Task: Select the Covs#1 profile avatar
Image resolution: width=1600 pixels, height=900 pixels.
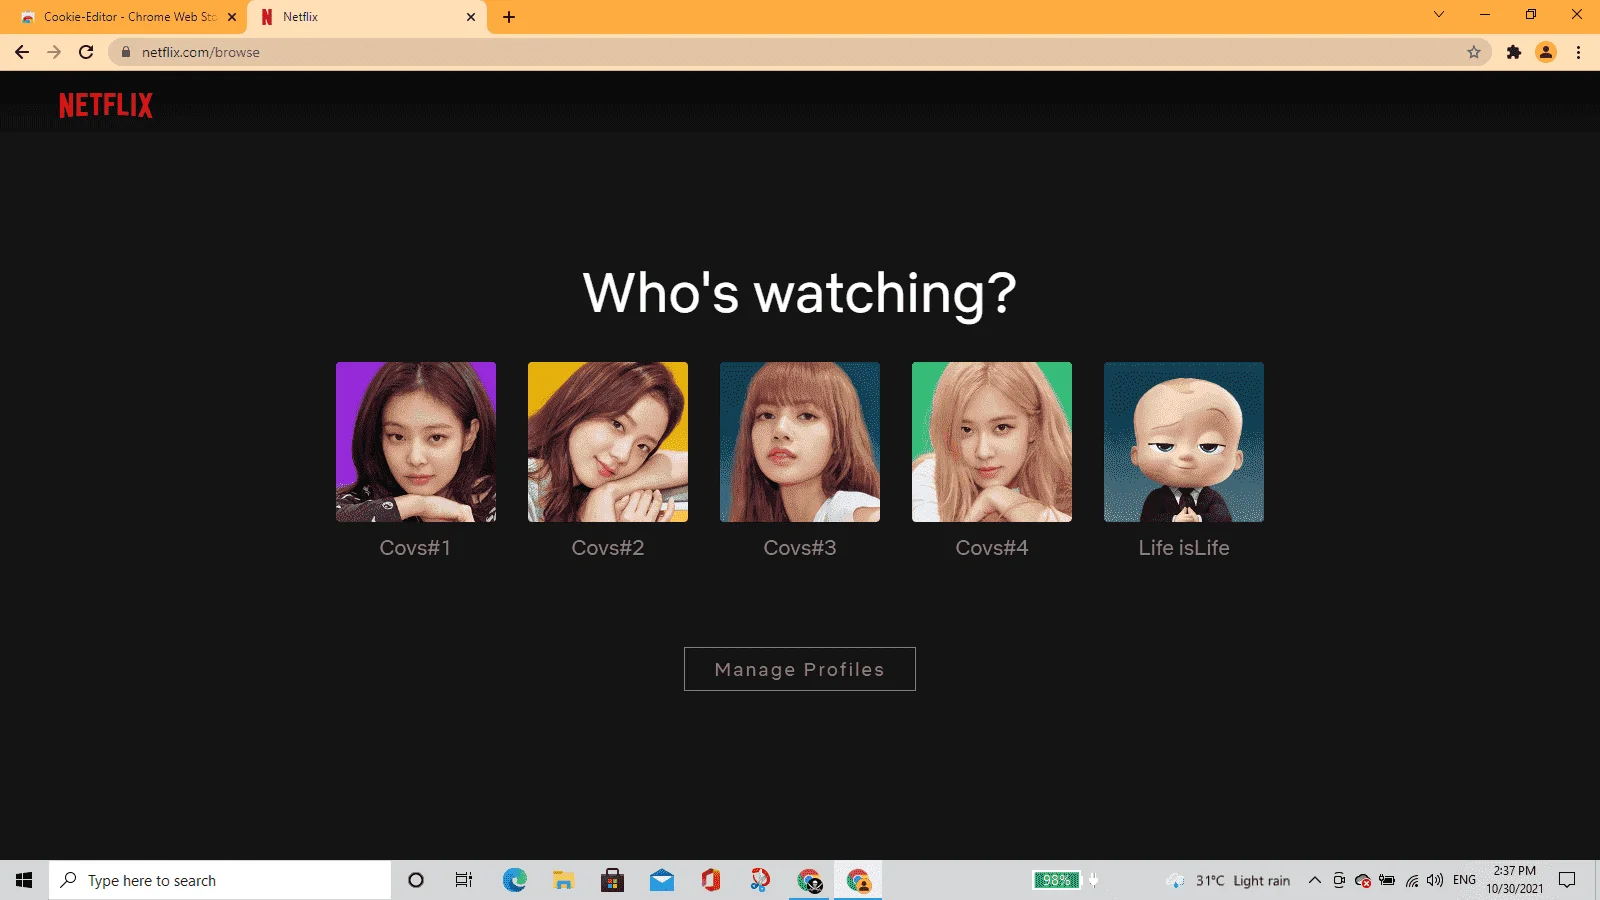Action: 416,442
